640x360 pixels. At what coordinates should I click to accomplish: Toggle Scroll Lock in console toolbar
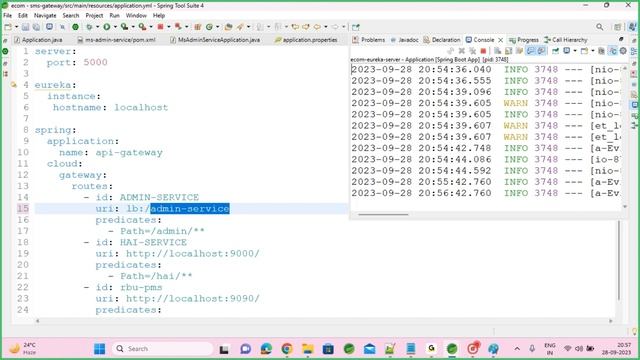pos(508,51)
